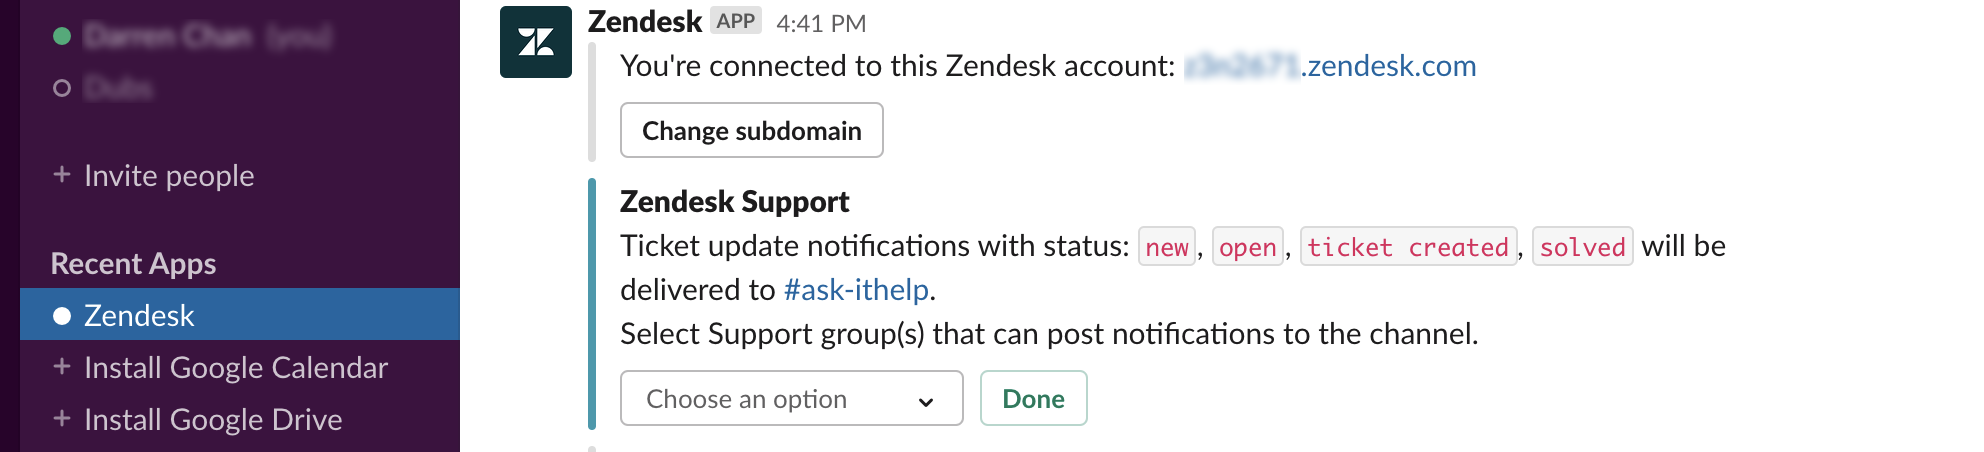Click the Zendesk app logo avatar
The width and height of the screenshot is (1984, 452).
pos(536,42)
